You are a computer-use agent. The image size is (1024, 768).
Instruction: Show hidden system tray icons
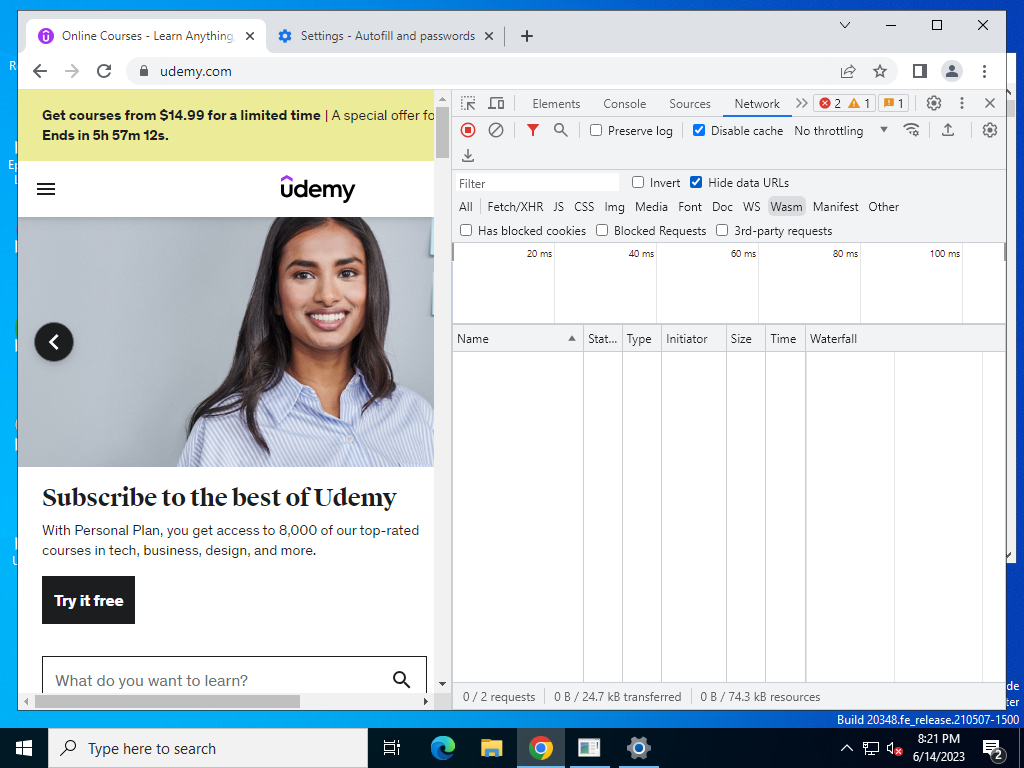click(846, 748)
